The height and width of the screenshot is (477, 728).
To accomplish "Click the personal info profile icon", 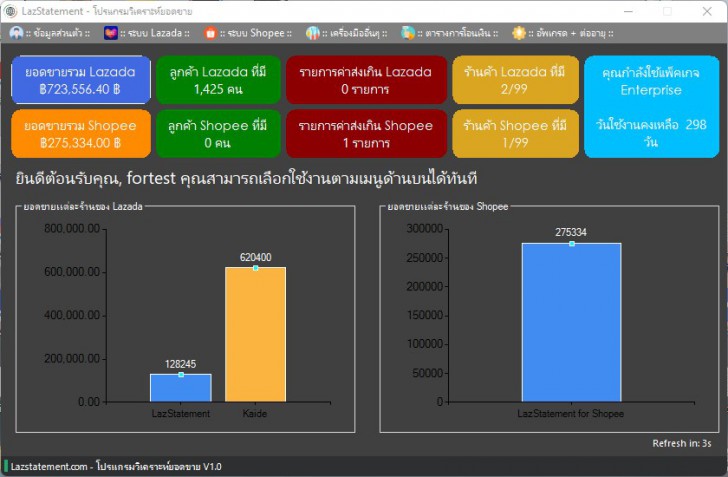I will 16,33.
